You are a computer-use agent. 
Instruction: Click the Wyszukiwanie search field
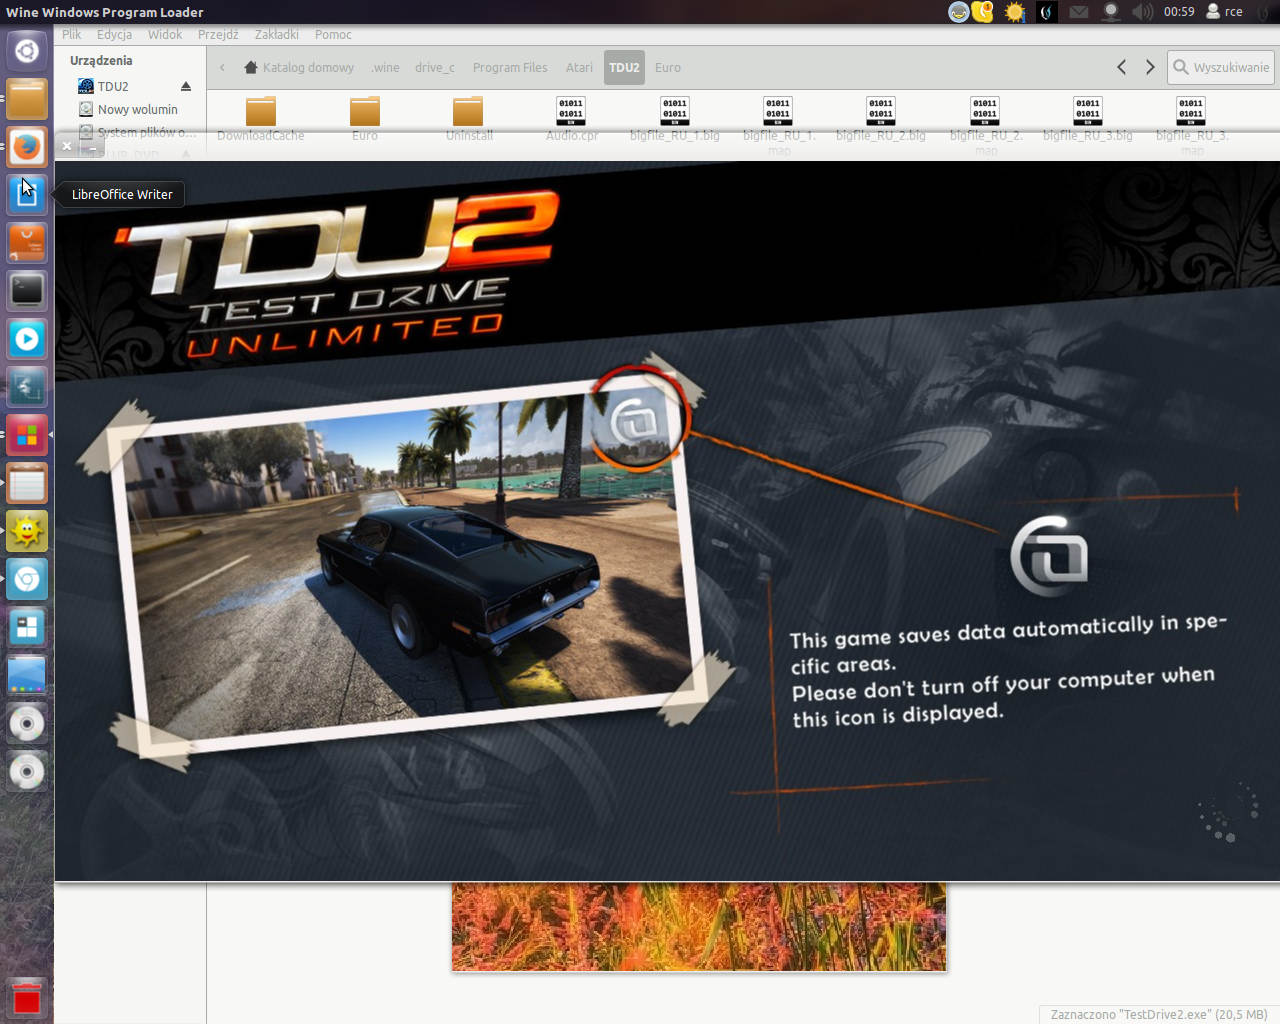1221,67
